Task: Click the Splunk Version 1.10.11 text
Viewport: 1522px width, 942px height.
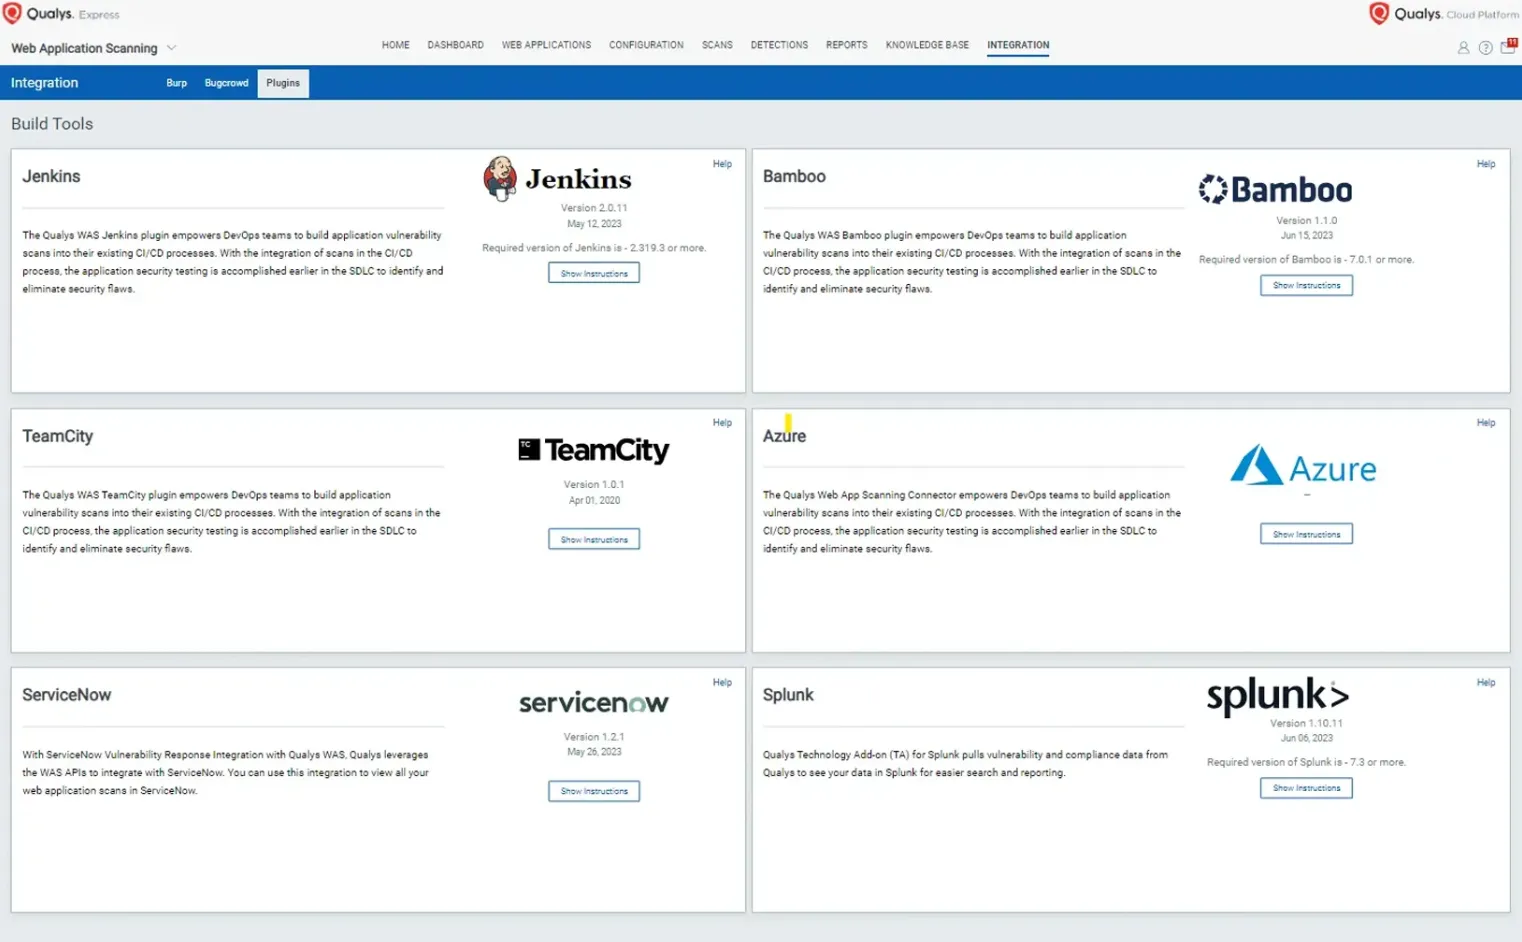Action: [x=1306, y=723]
